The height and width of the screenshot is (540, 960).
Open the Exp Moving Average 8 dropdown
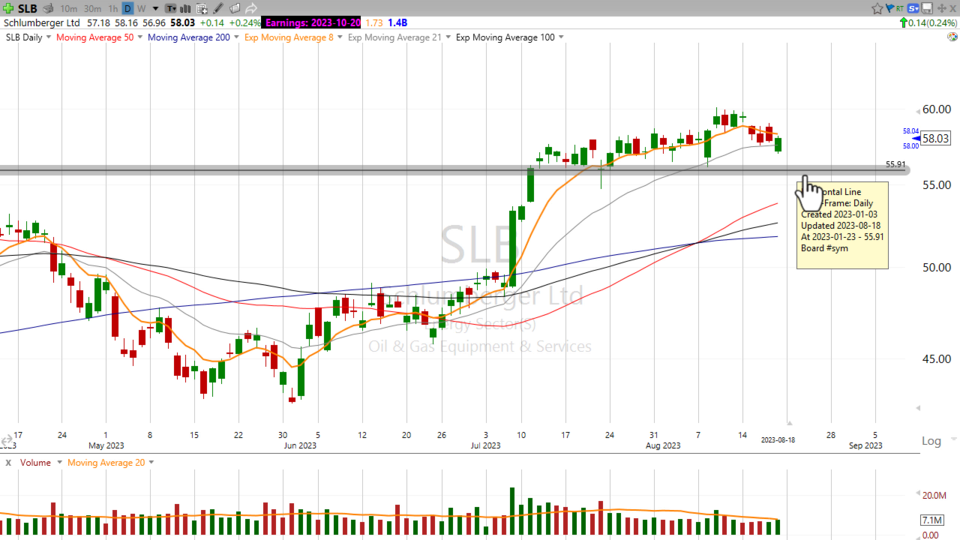pyautogui.click(x=340, y=37)
